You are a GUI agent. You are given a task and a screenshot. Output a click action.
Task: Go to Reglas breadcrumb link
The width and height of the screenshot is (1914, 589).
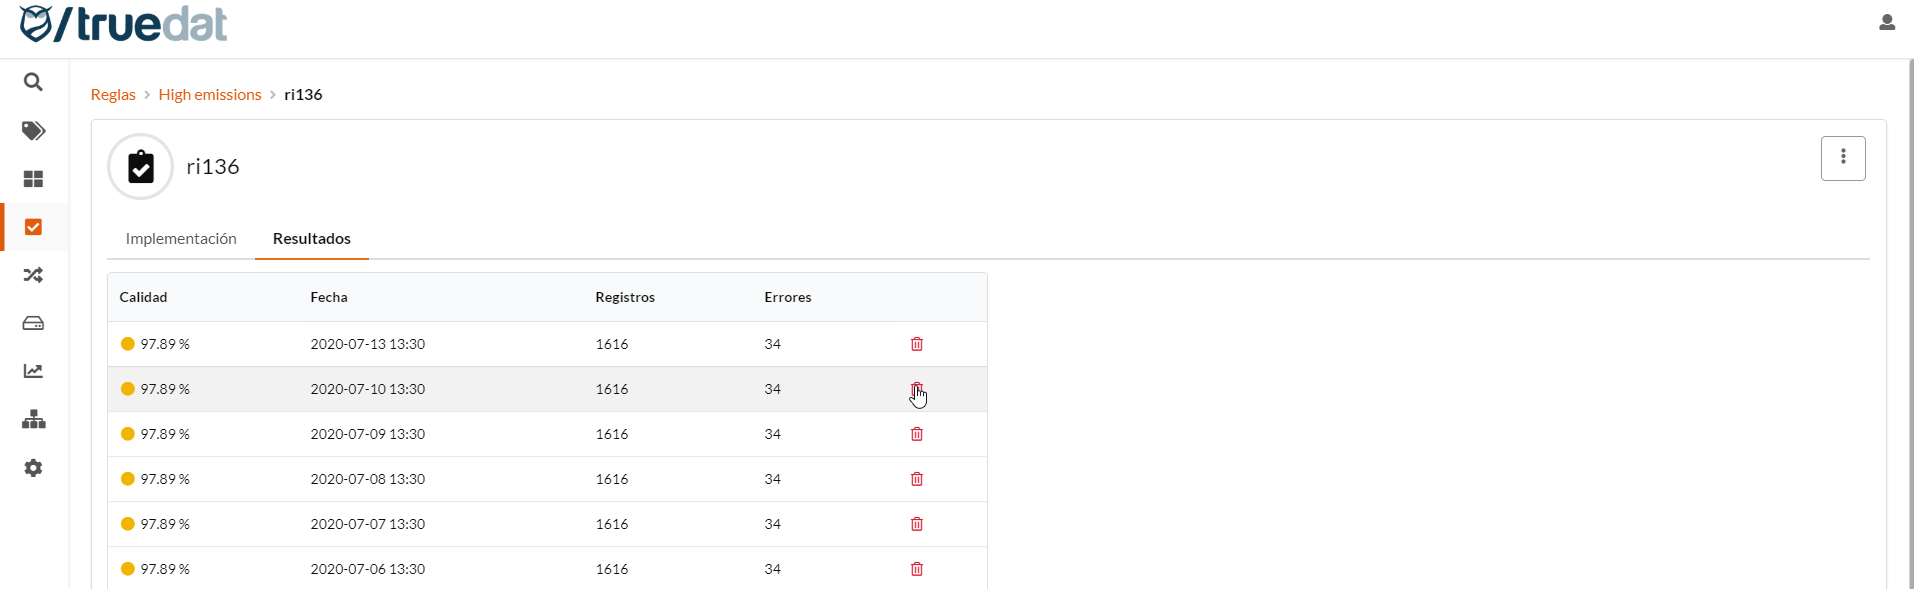[113, 94]
